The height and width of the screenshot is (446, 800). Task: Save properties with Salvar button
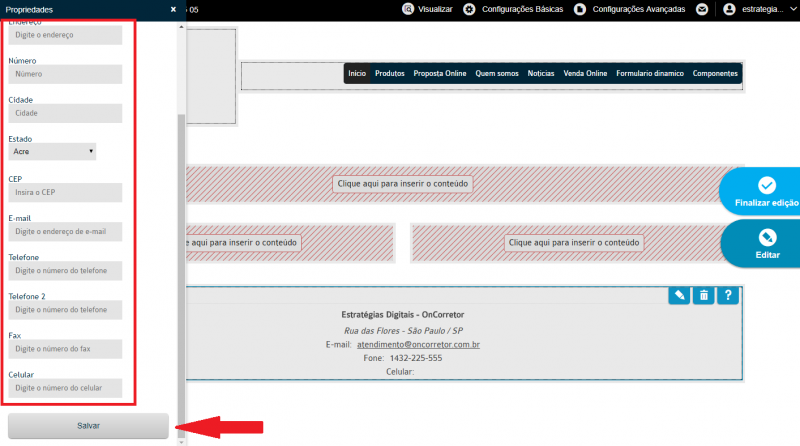[88, 426]
